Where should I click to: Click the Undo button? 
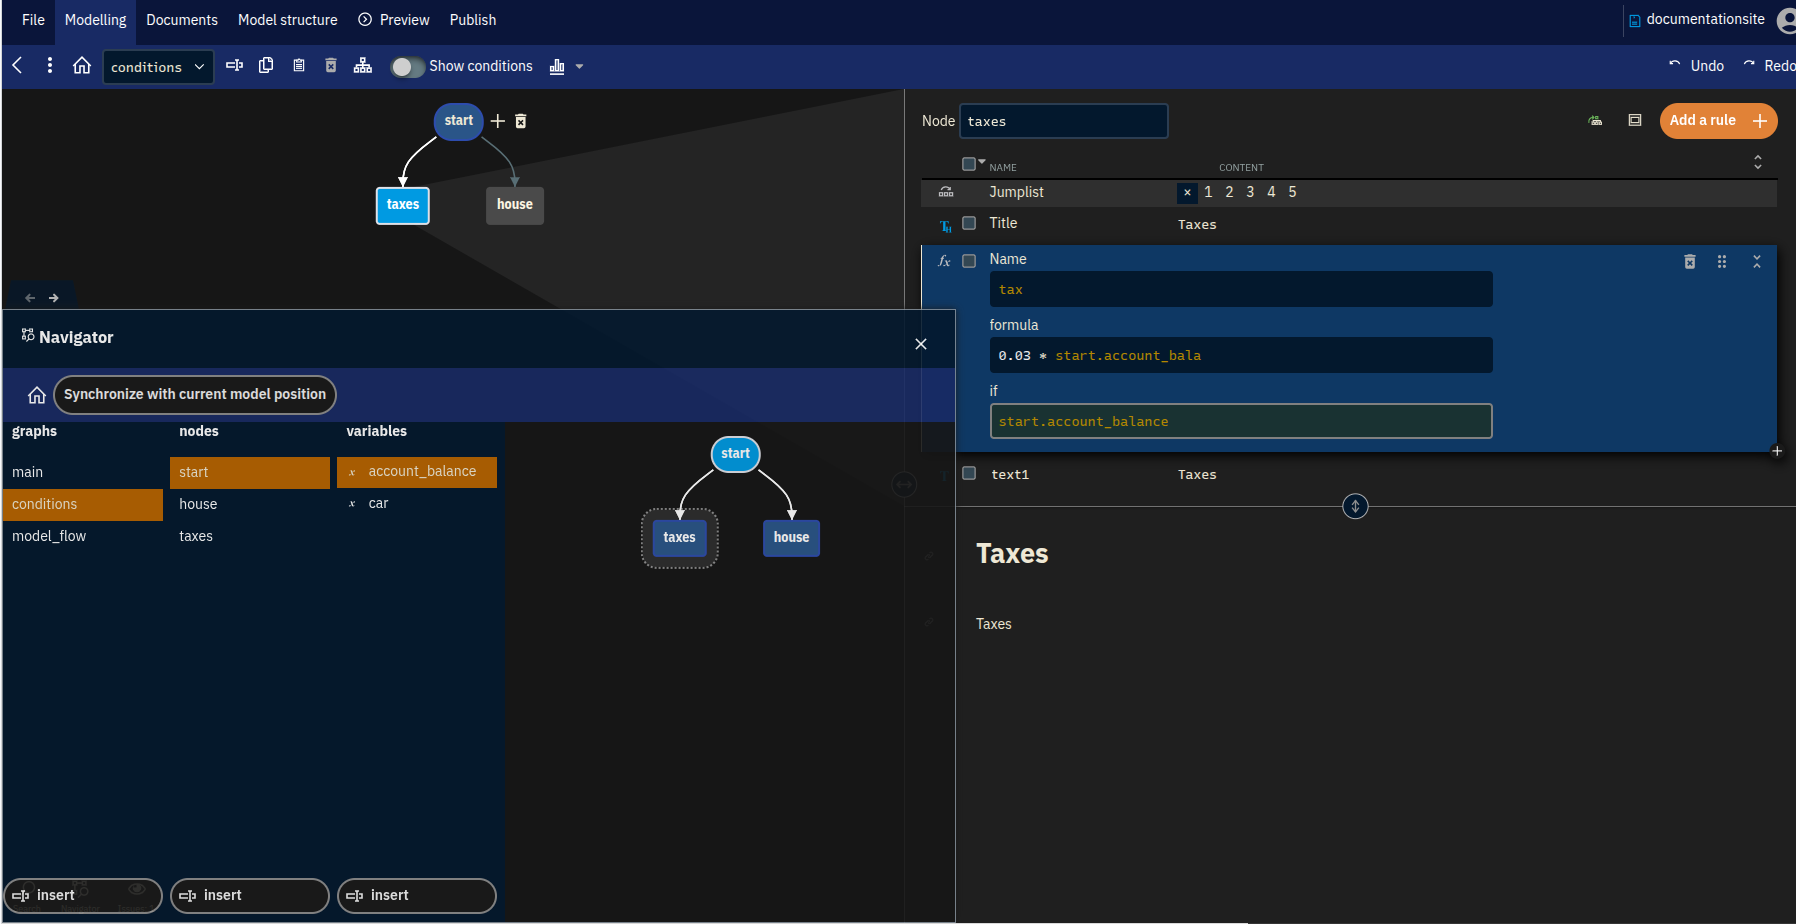coord(1696,66)
